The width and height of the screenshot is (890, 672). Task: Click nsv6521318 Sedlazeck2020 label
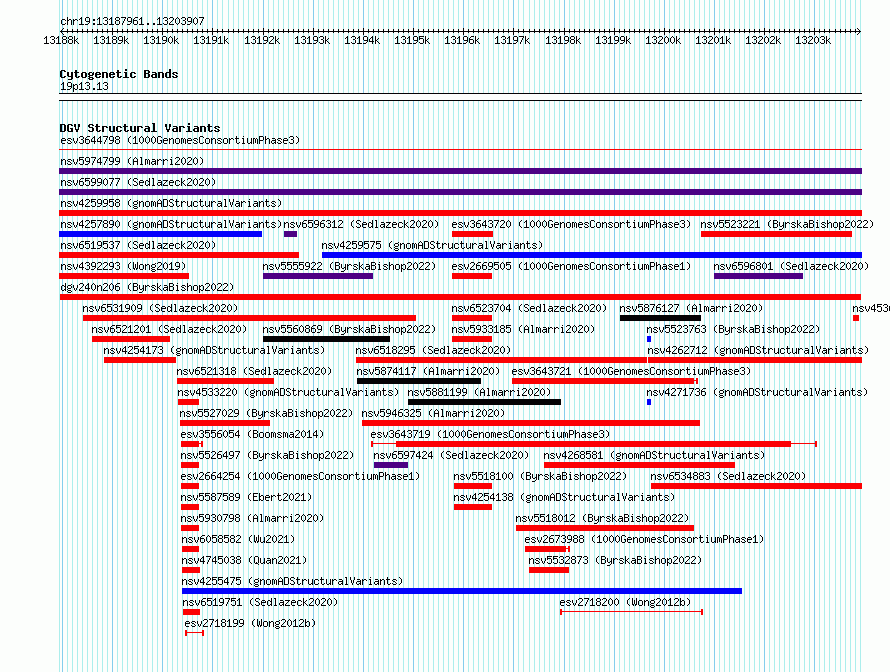(254, 371)
